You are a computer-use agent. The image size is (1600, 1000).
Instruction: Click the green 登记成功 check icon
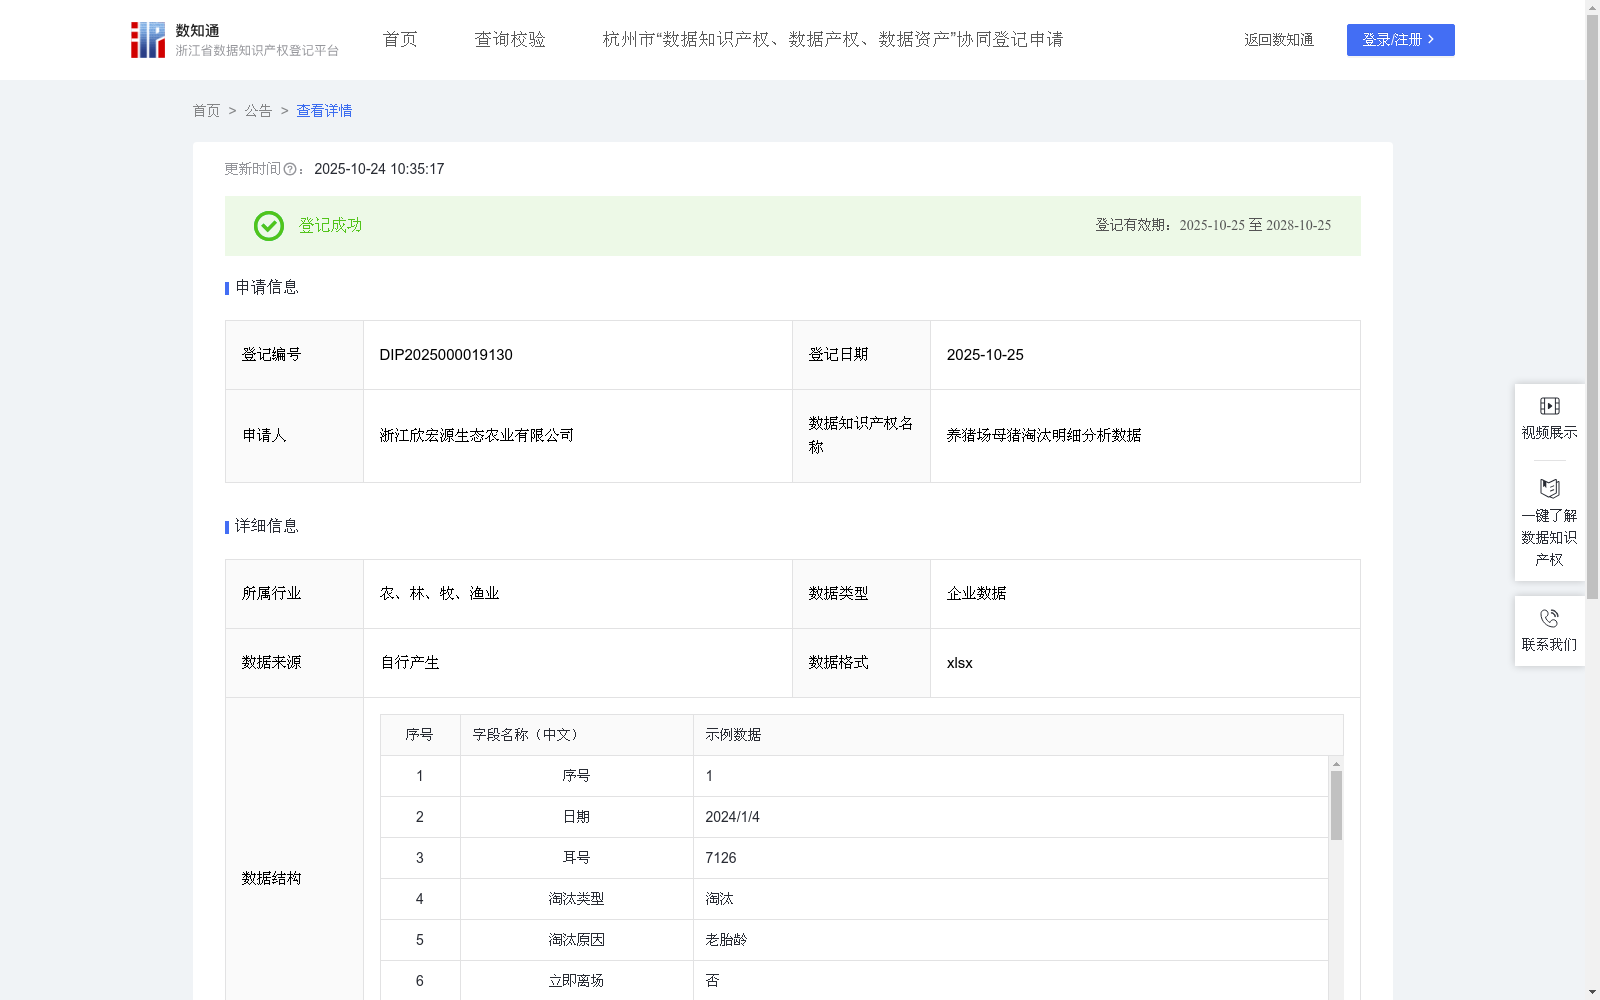coord(268,226)
